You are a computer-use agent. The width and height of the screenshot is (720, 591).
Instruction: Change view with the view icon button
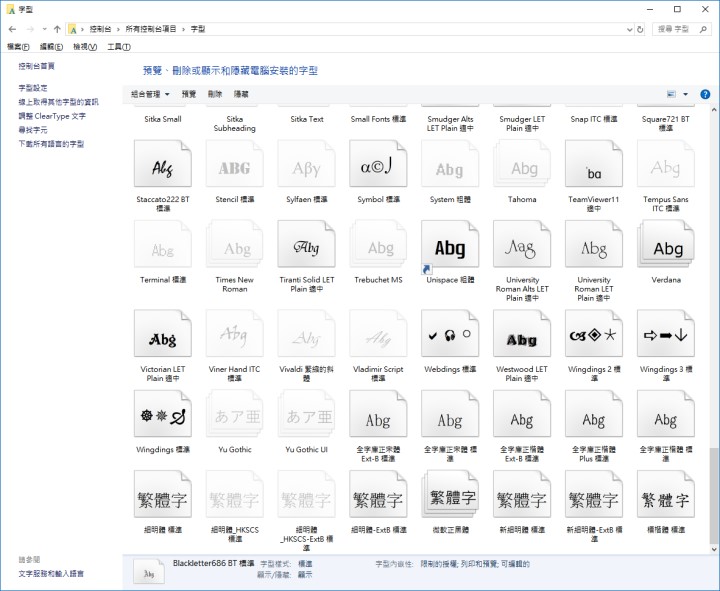tap(671, 94)
